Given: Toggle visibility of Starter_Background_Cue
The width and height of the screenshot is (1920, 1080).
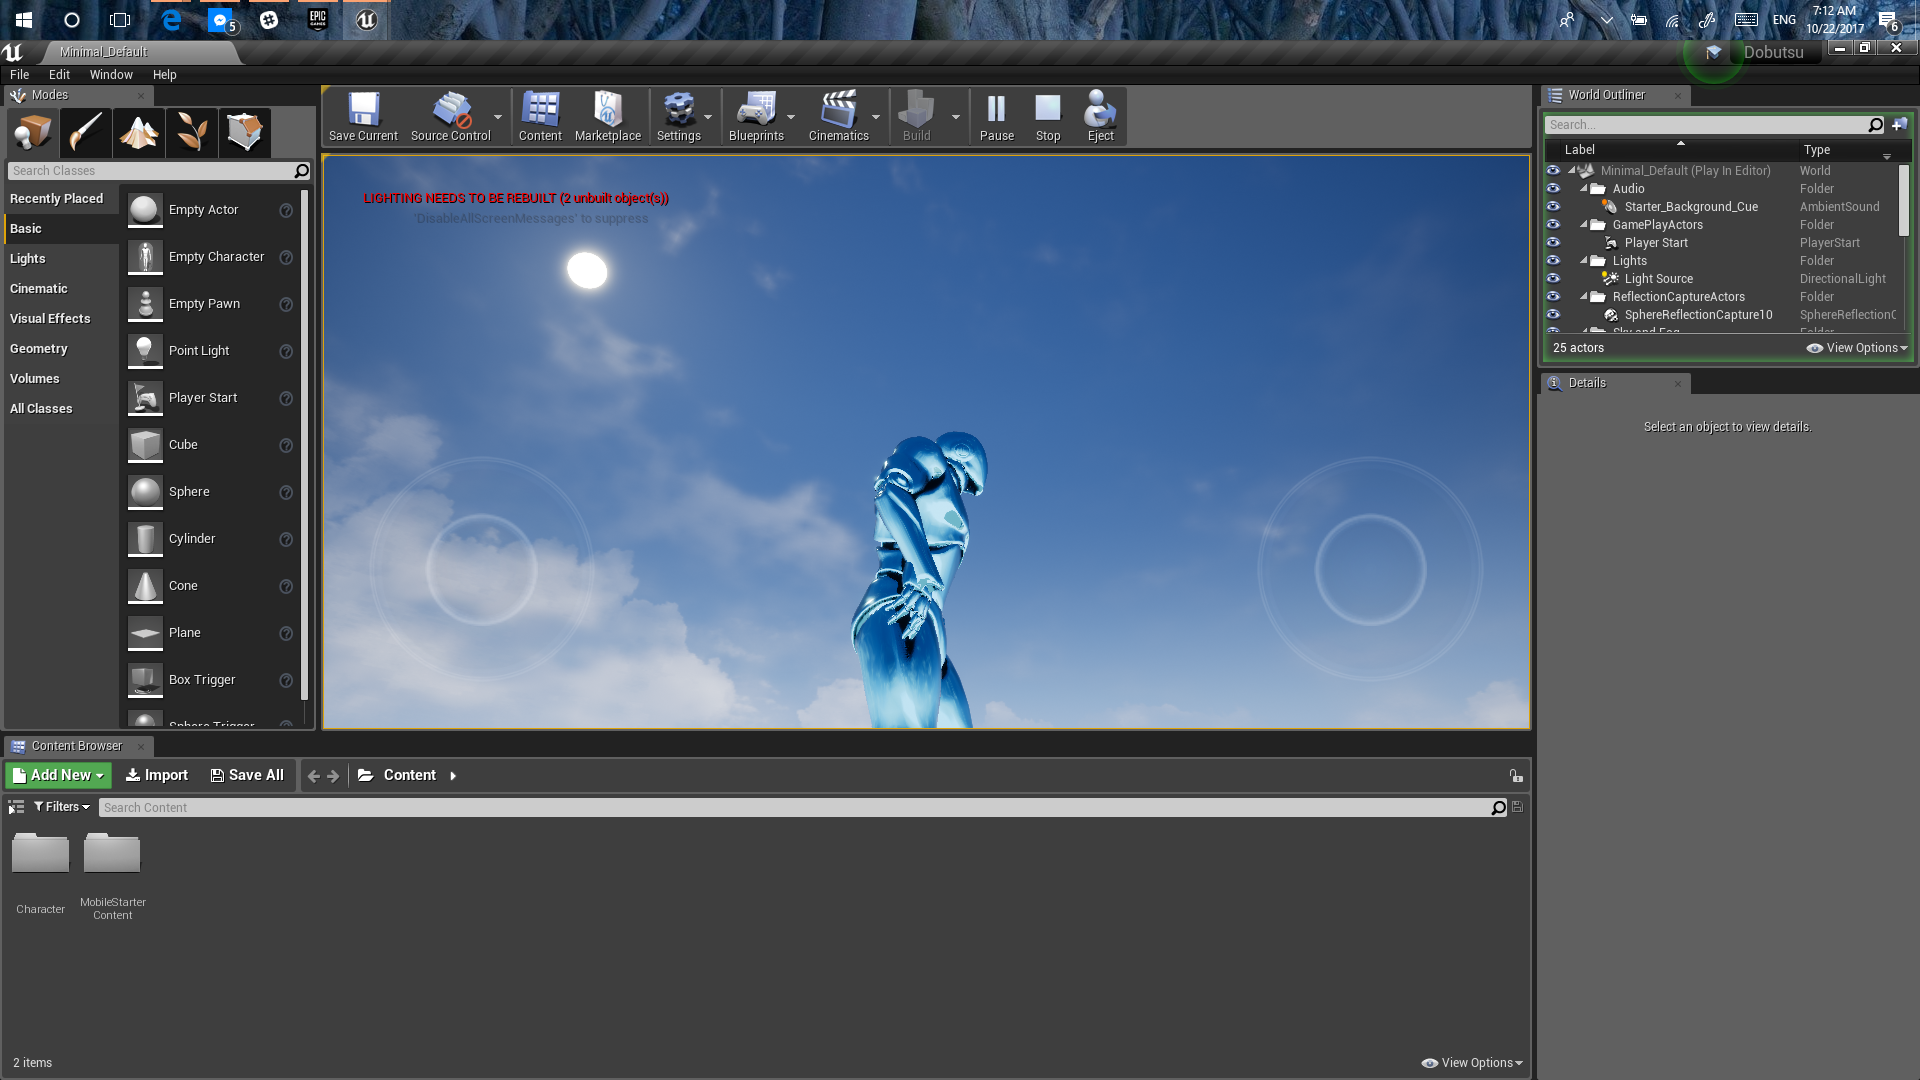Looking at the screenshot, I should (x=1553, y=207).
